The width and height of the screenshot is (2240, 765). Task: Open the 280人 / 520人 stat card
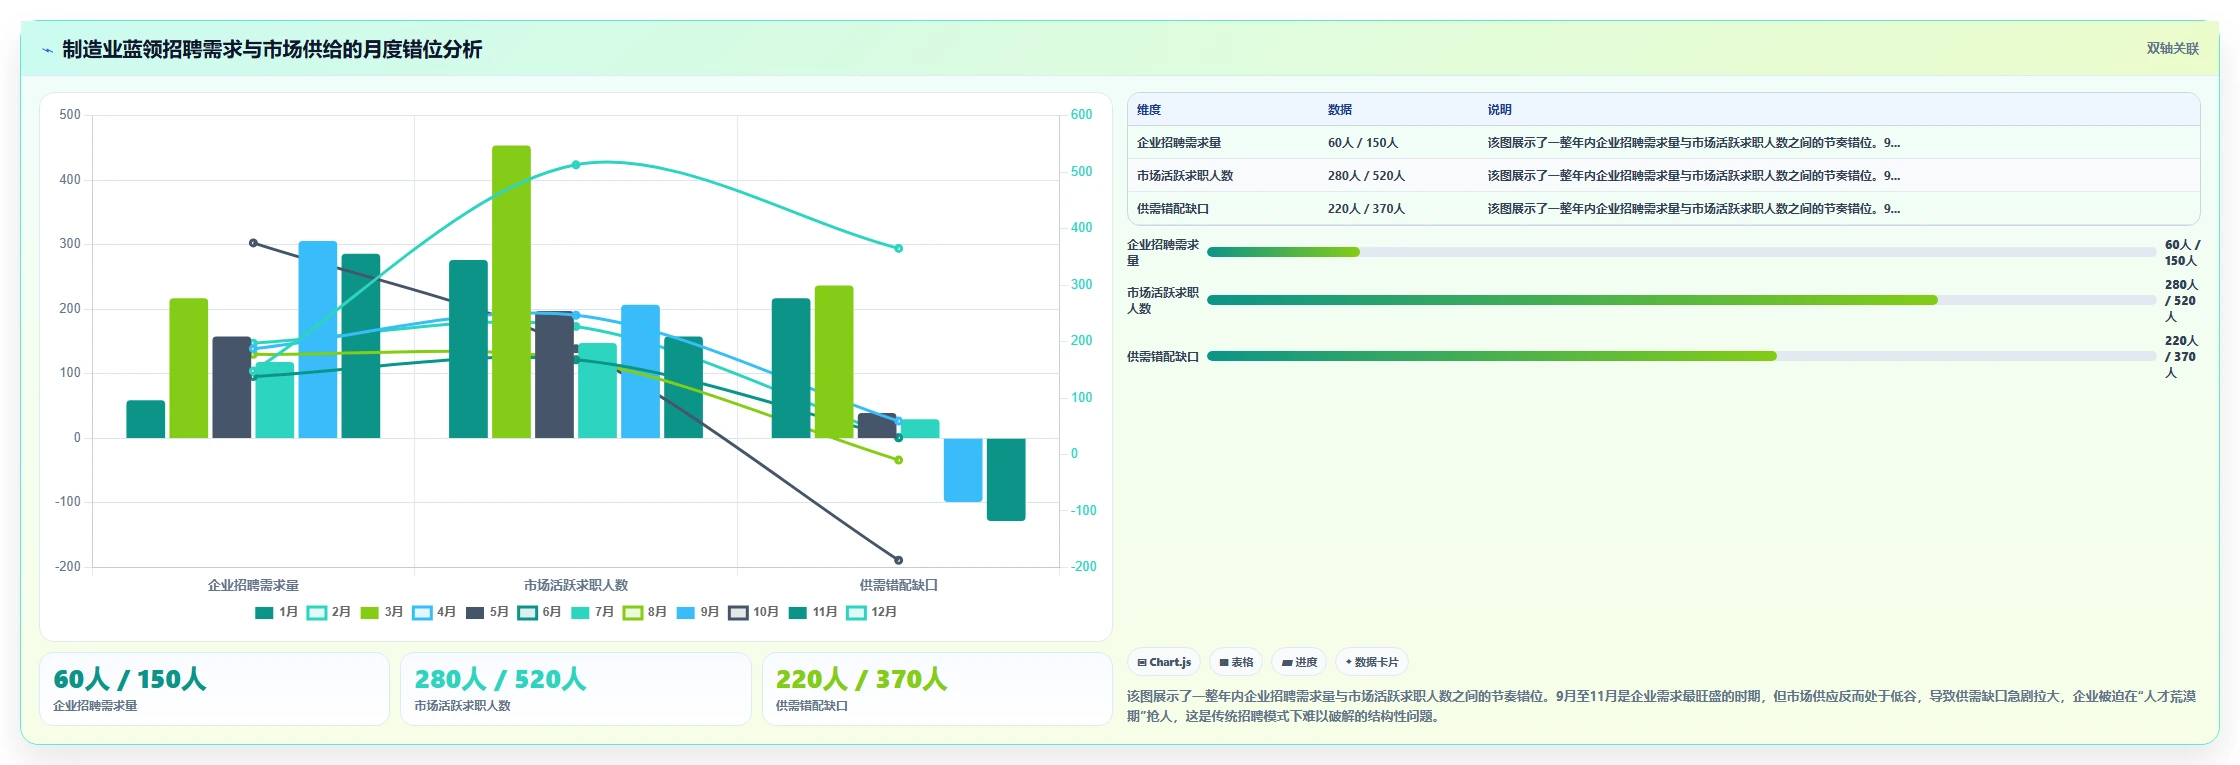(x=575, y=689)
